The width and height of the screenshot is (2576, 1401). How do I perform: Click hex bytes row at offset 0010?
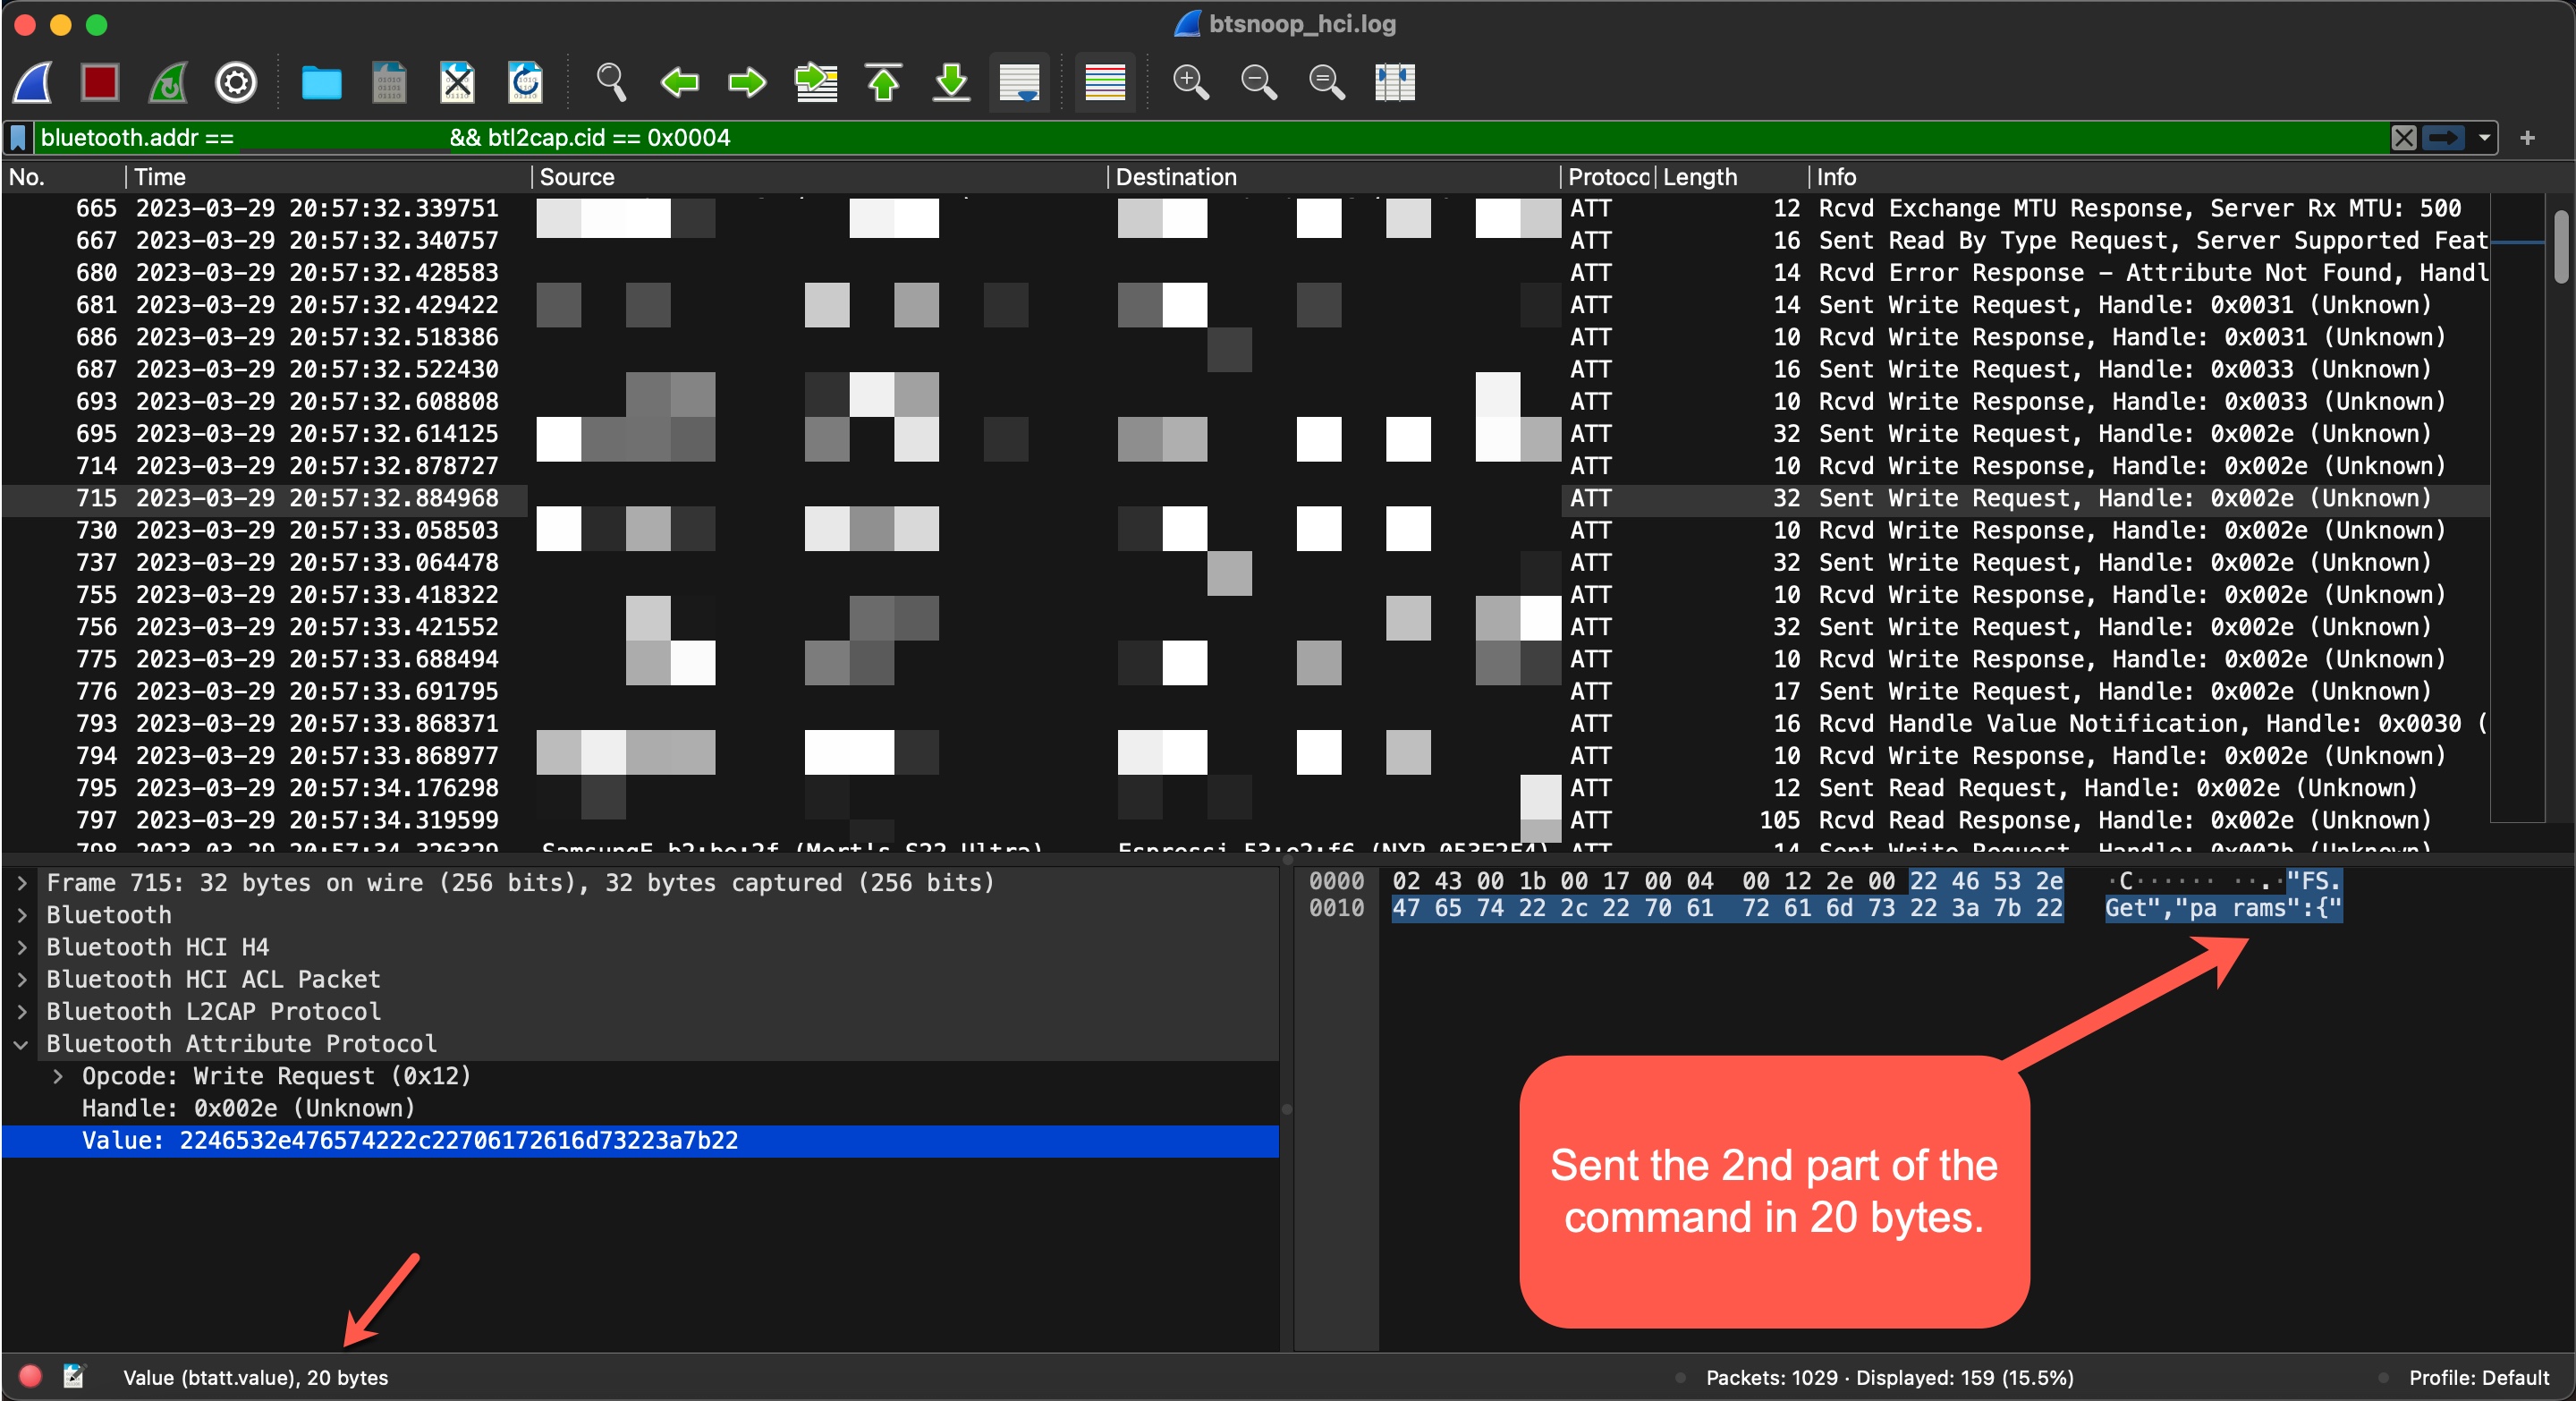coord(1727,909)
